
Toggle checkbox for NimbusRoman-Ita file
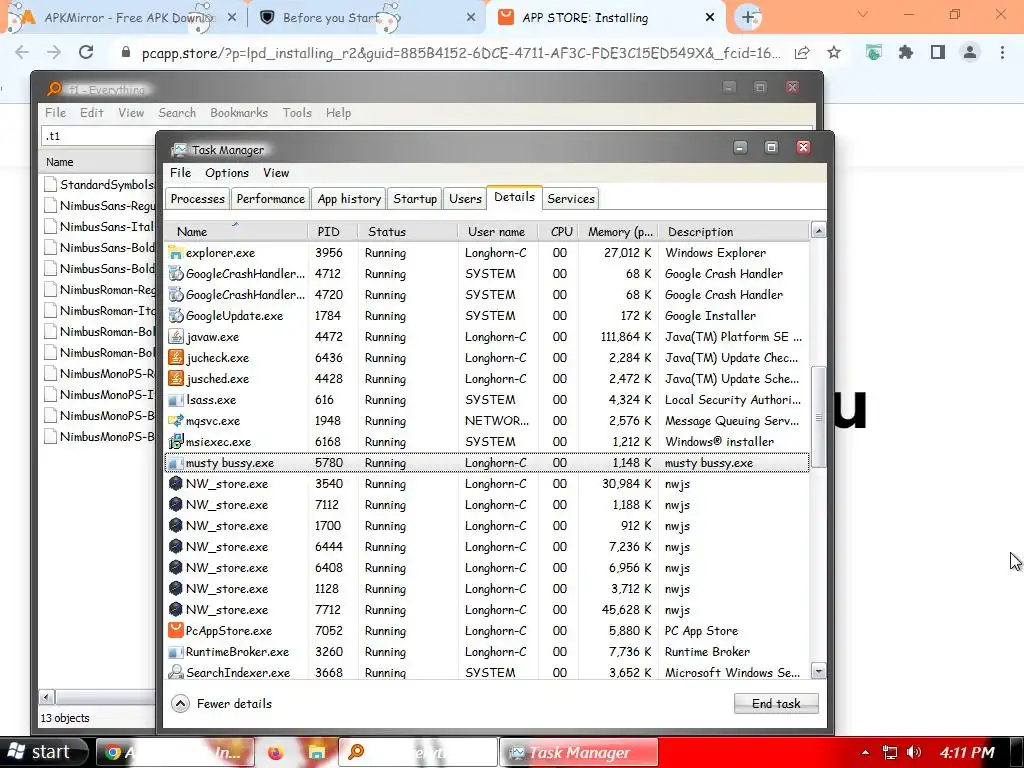pyautogui.click(x=50, y=310)
